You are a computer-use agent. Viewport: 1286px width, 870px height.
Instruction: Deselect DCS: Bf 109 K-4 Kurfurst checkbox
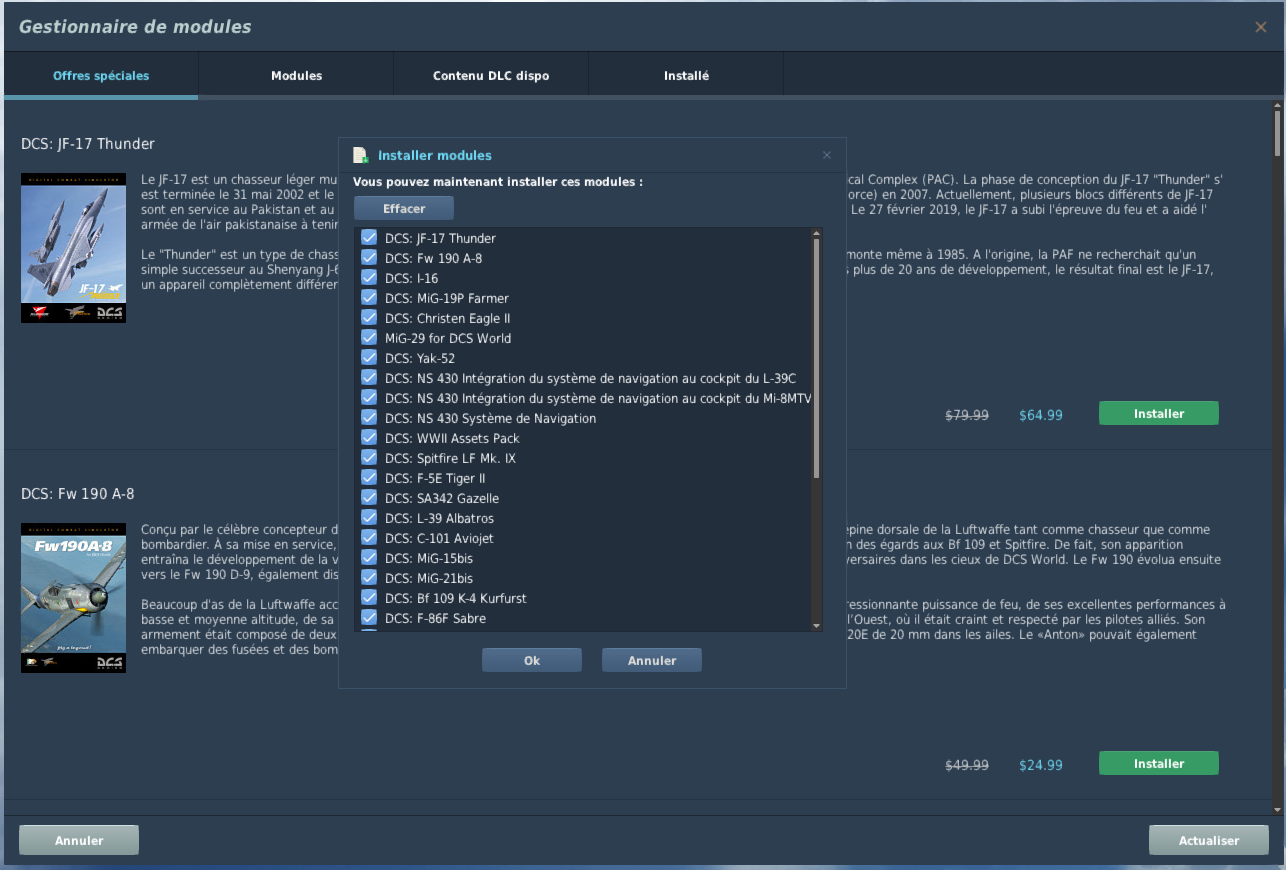click(369, 598)
